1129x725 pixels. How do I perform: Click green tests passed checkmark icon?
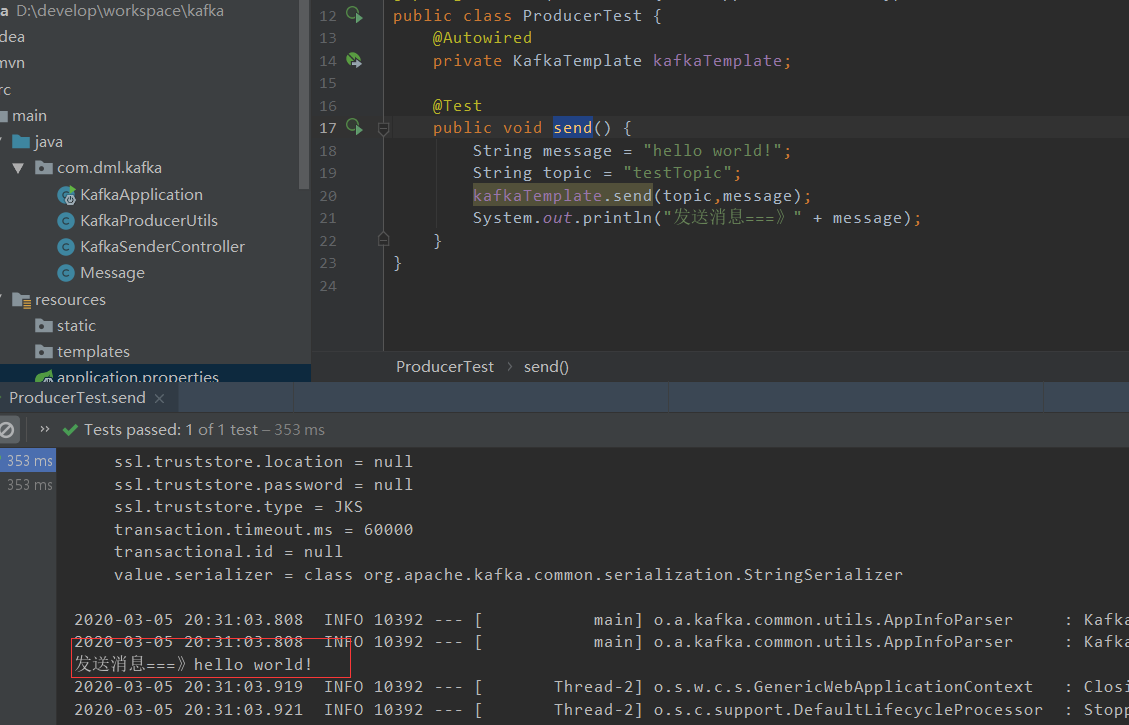(x=70, y=430)
